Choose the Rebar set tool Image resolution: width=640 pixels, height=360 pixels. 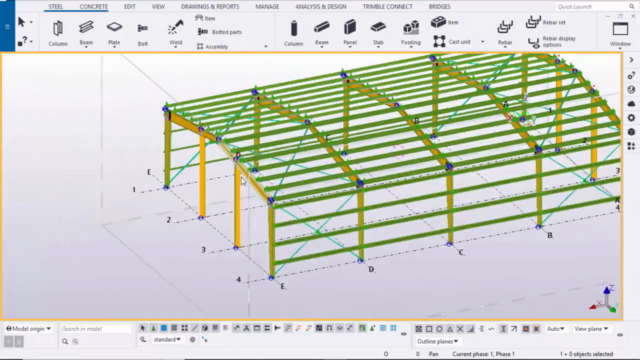[545, 22]
